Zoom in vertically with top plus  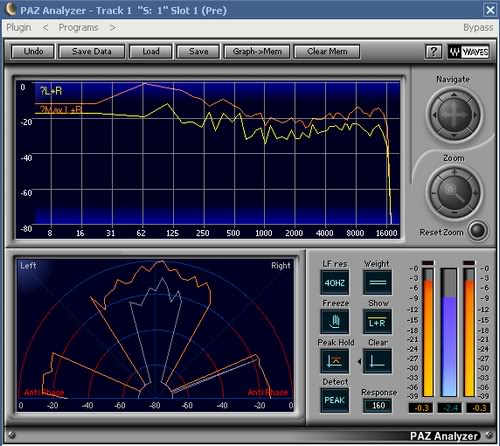(x=454, y=173)
